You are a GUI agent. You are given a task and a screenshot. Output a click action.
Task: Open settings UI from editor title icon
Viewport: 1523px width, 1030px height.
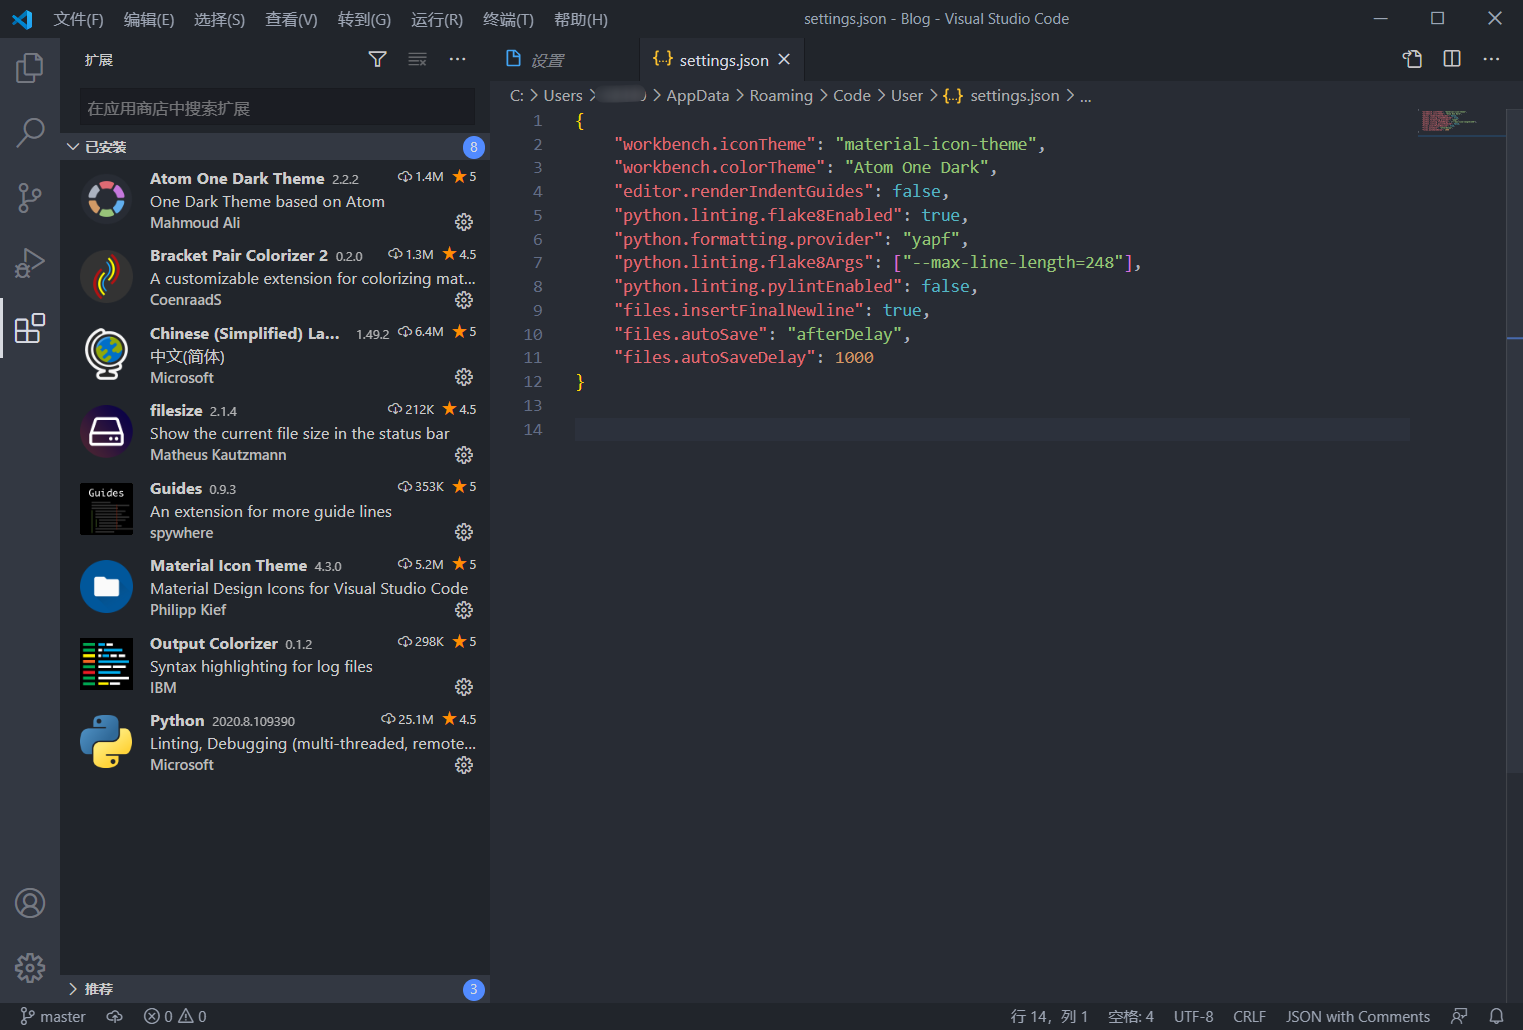[1412, 59]
